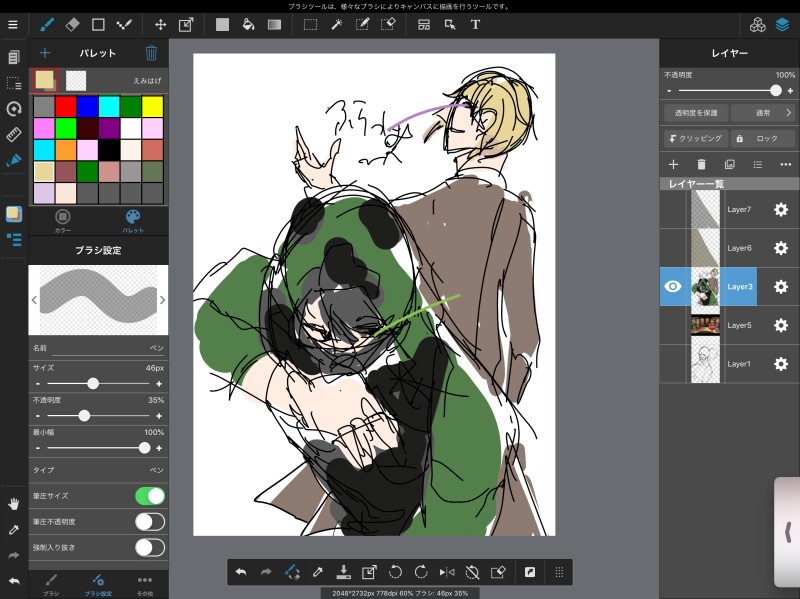Adjust the layer opacity slider handle
Viewport: 800px width, 599px height.
776,91
